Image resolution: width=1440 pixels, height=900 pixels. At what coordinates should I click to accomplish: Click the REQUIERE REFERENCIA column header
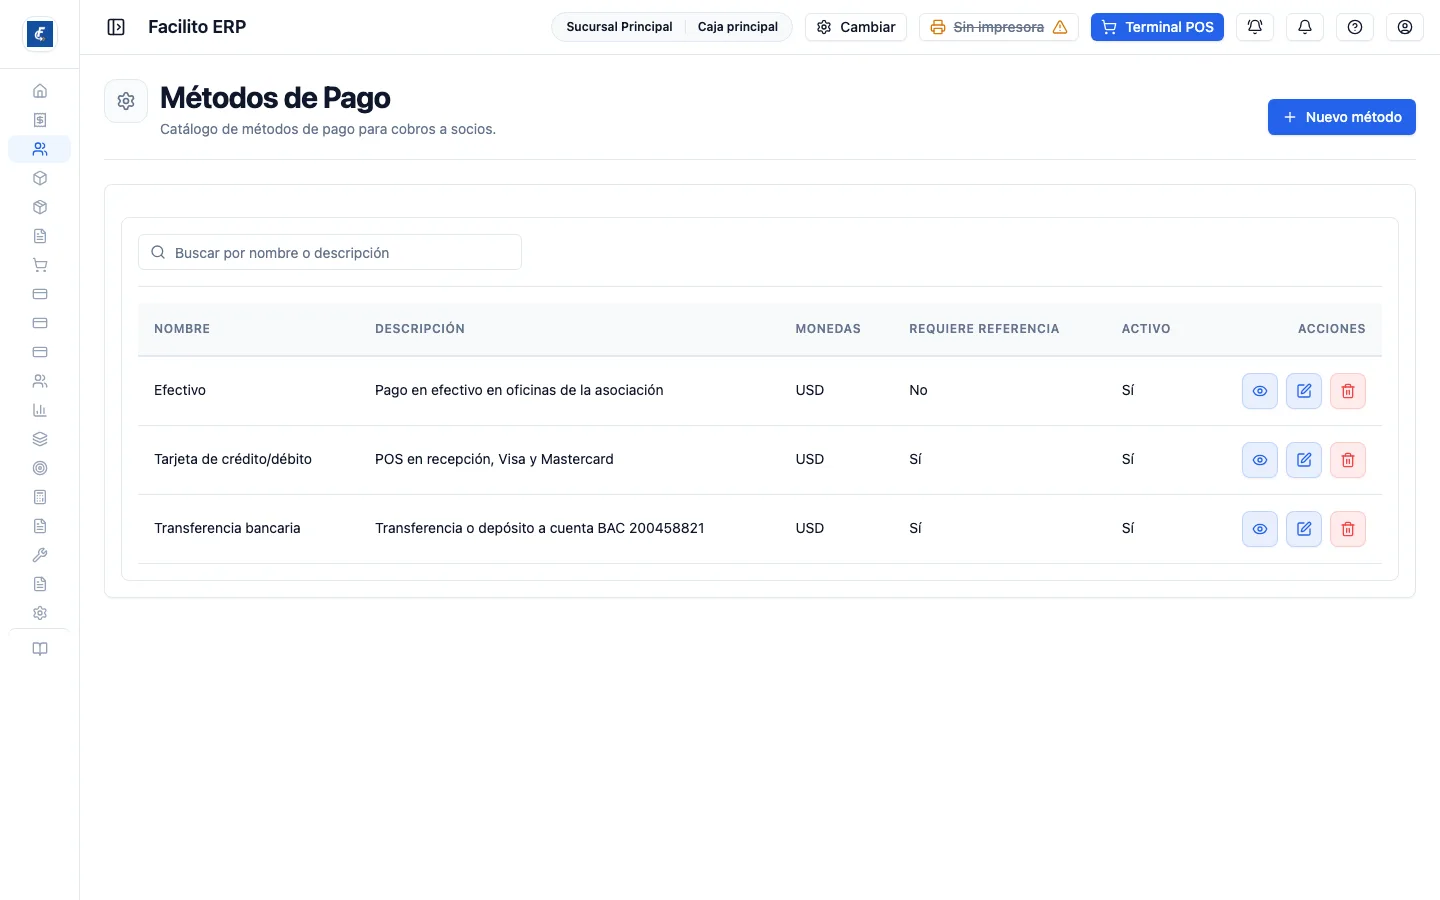[x=984, y=329]
